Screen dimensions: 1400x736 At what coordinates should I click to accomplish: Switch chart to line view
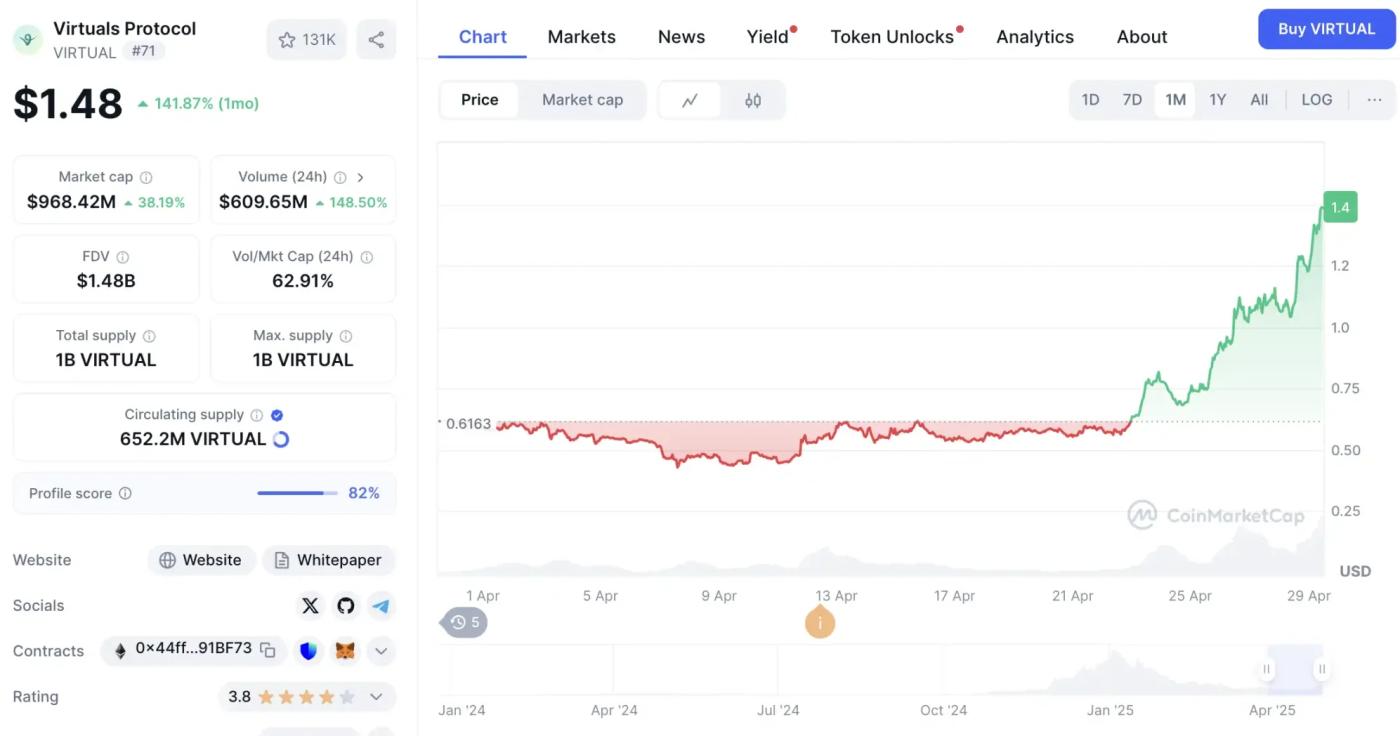point(690,100)
